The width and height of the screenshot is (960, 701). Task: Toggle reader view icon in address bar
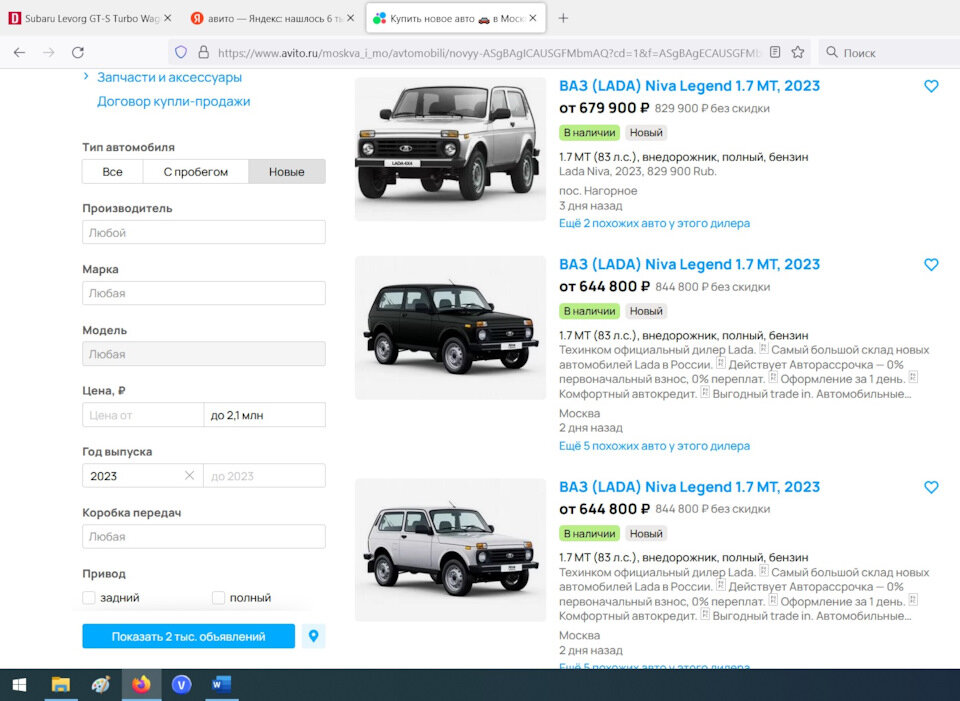[x=774, y=53]
